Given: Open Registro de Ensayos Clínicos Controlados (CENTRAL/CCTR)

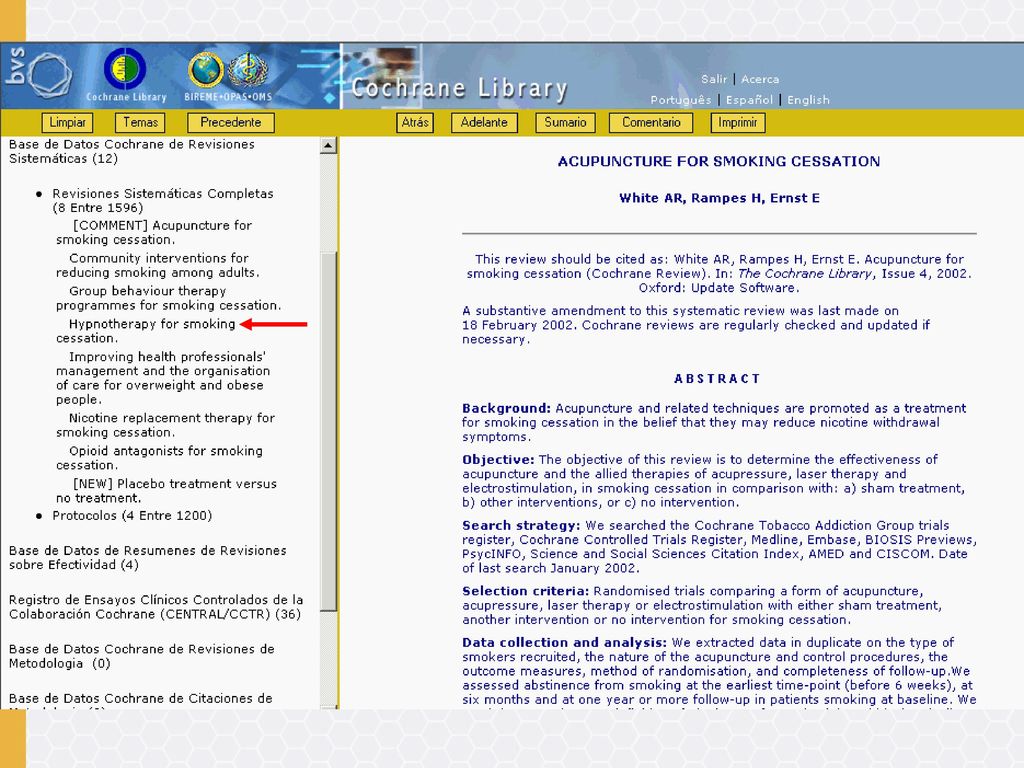Looking at the screenshot, I should [x=156, y=607].
